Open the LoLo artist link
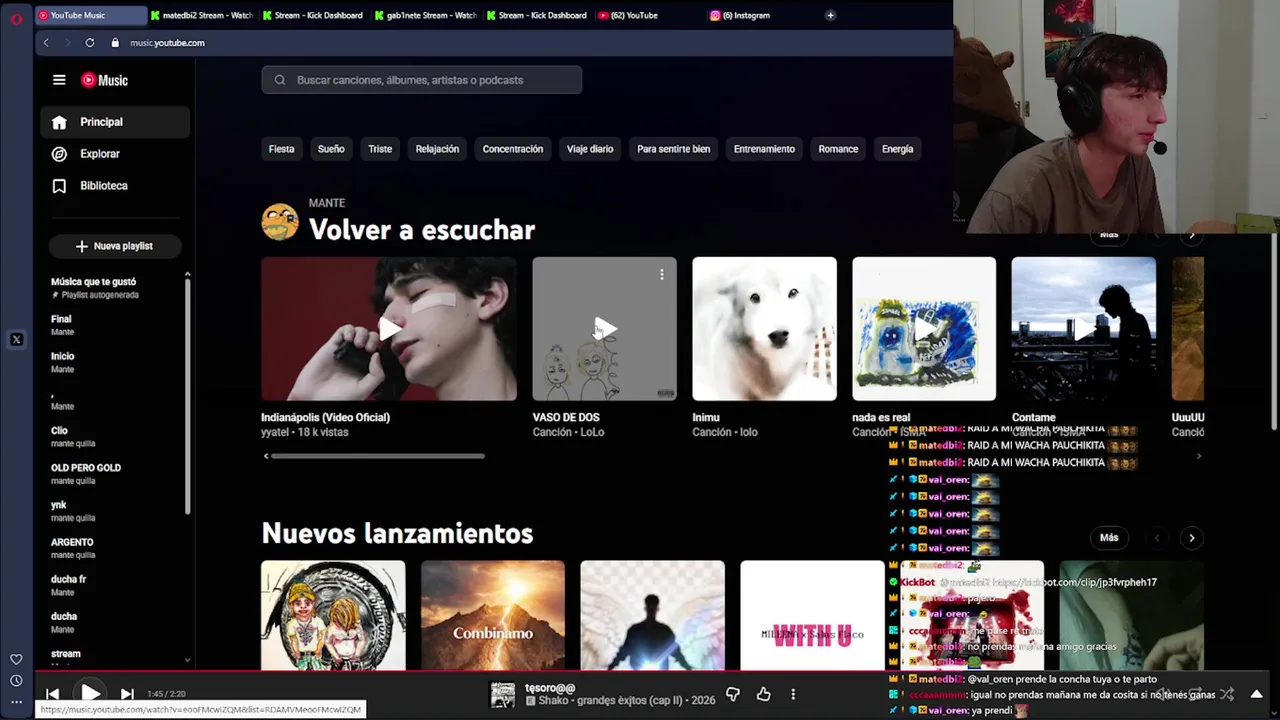Image resolution: width=1280 pixels, height=720 pixels. pos(592,432)
